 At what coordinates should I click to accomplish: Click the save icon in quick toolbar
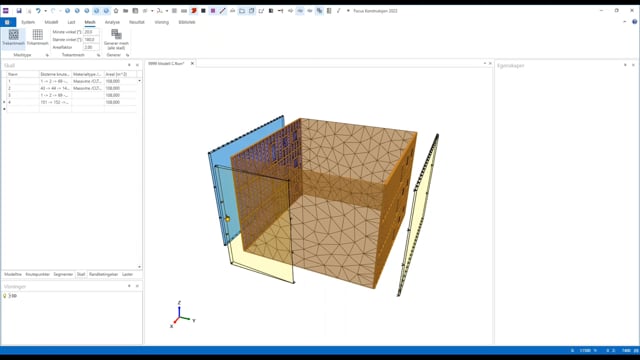[x=19, y=11]
